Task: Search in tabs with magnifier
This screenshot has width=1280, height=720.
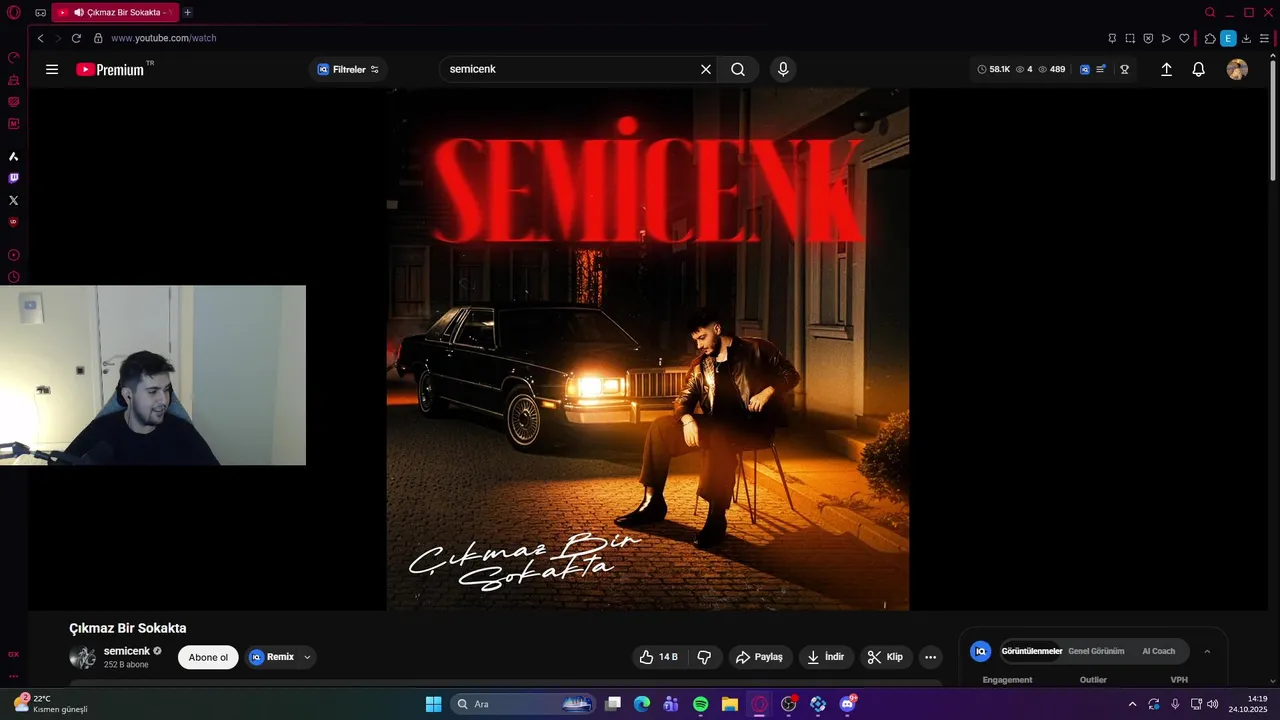Action: pos(1210,12)
